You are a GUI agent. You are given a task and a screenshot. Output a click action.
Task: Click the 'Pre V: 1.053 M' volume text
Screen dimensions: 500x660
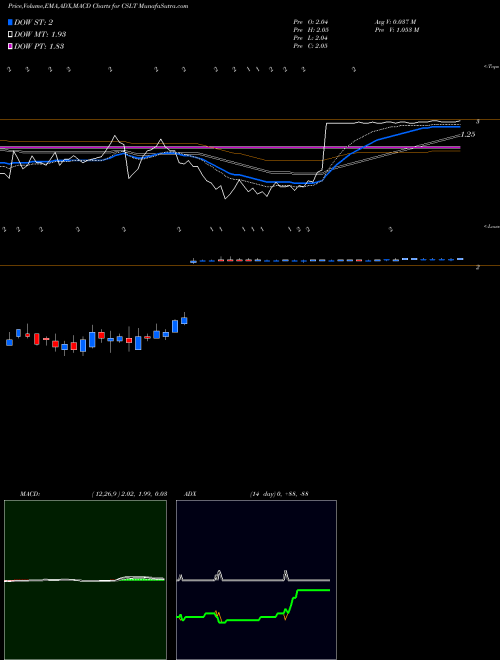396,29
